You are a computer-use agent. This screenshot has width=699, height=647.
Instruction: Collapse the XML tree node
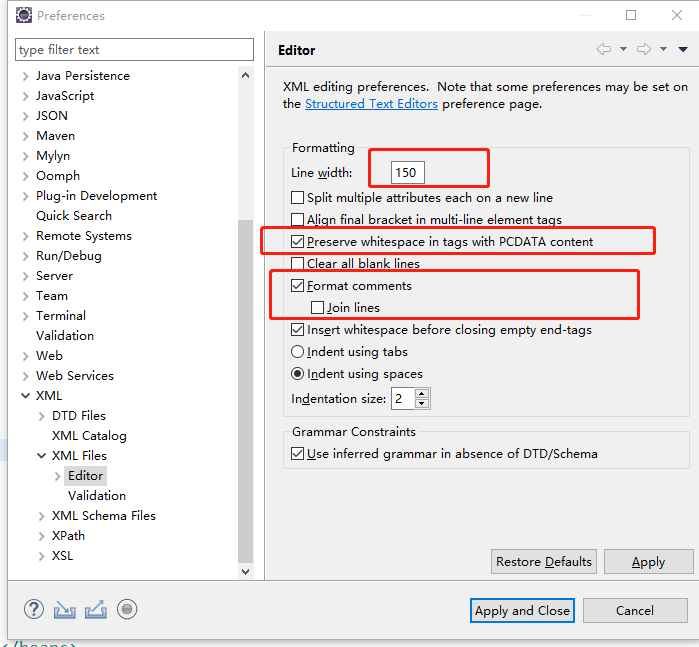click(25, 396)
